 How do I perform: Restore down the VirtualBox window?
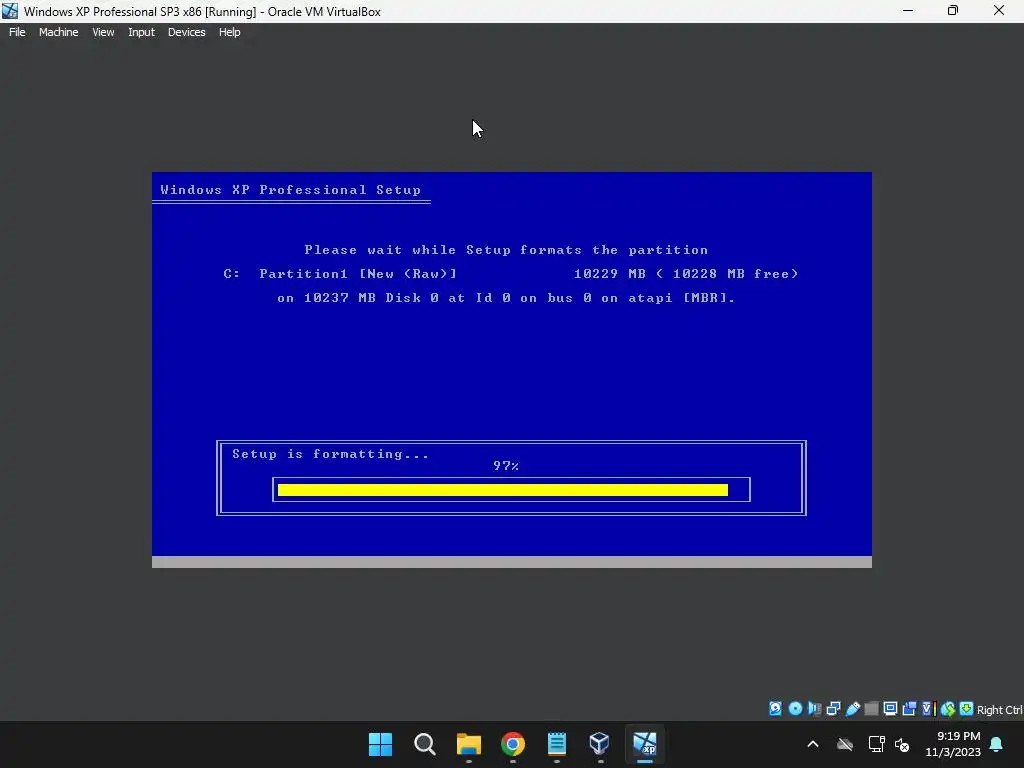[x=953, y=11]
